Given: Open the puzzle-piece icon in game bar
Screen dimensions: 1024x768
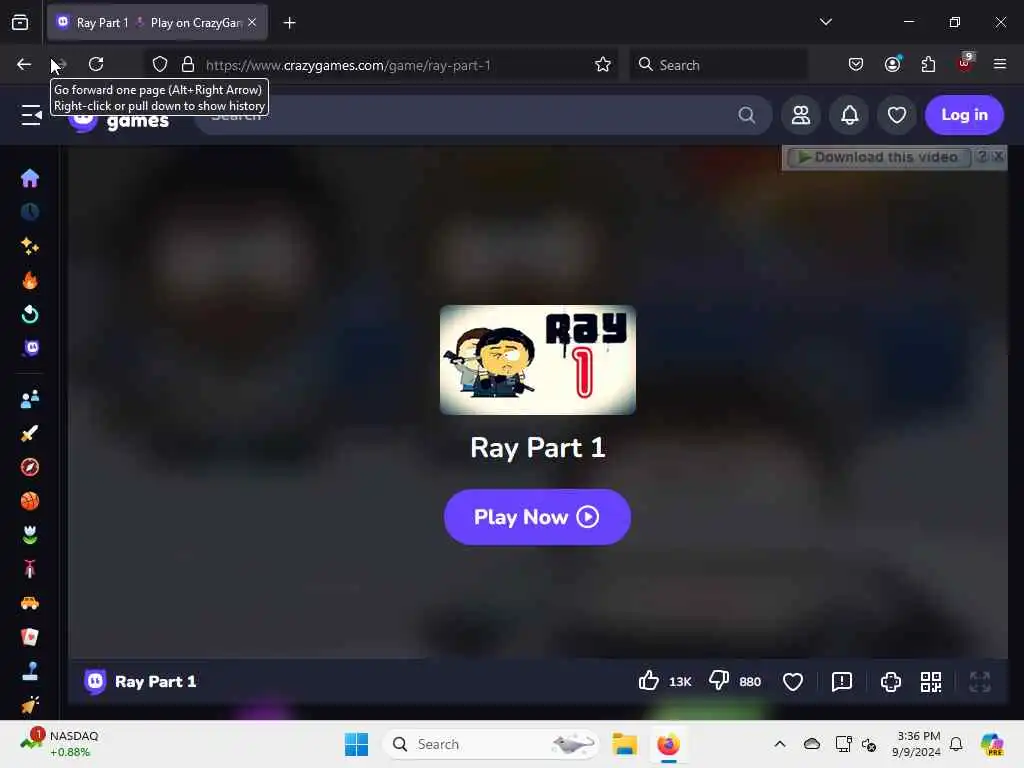Looking at the screenshot, I should pyautogui.click(x=891, y=682).
